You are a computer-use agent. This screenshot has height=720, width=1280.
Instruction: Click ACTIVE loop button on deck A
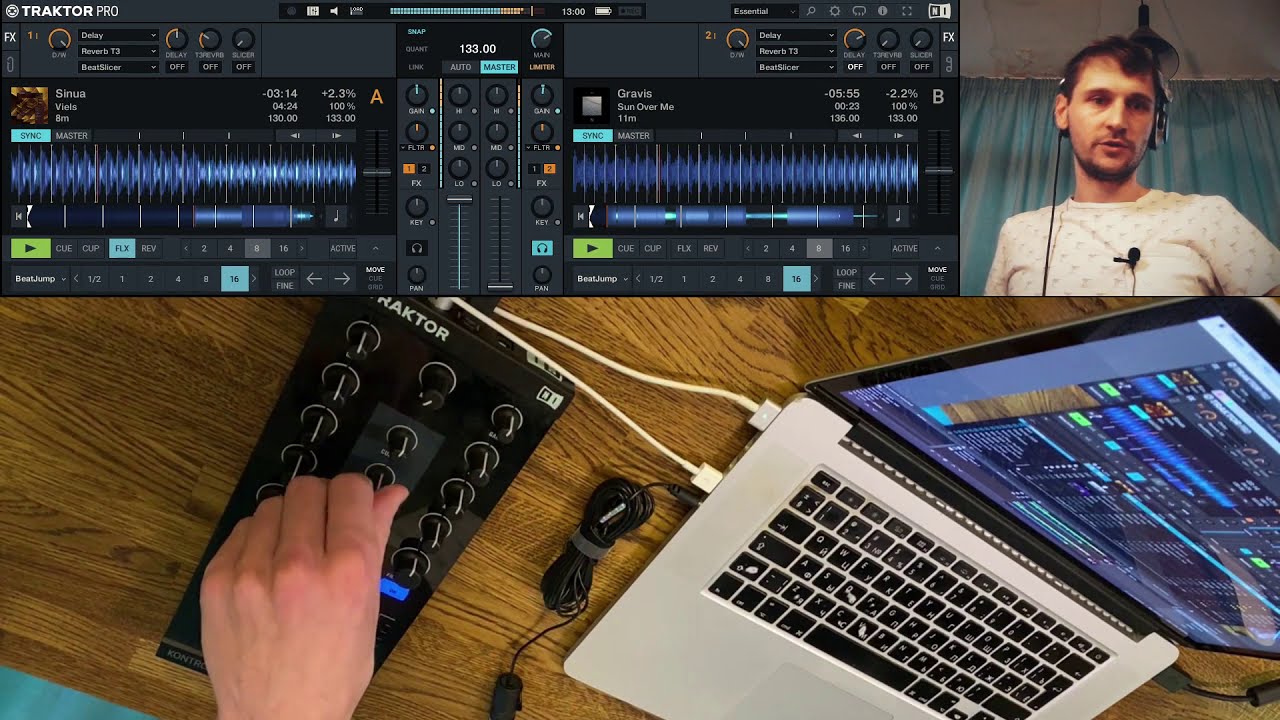[343, 248]
